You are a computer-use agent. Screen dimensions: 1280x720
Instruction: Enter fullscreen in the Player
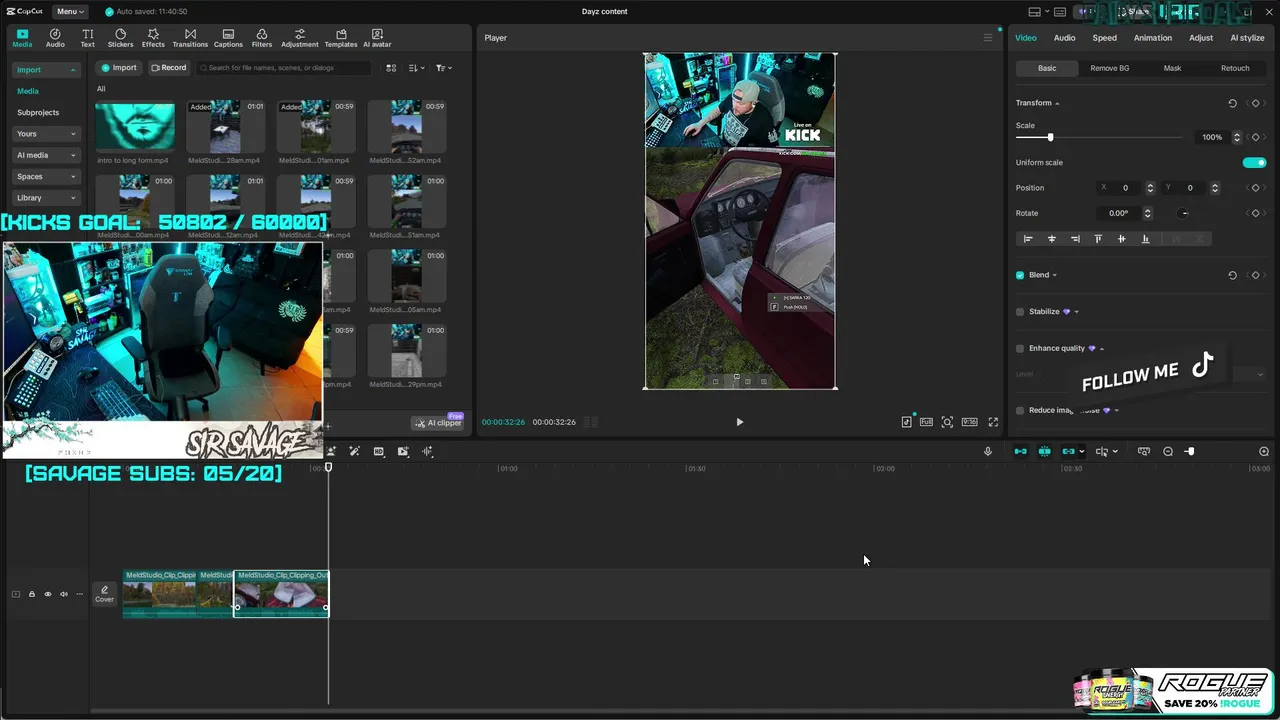pyautogui.click(x=993, y=422)
